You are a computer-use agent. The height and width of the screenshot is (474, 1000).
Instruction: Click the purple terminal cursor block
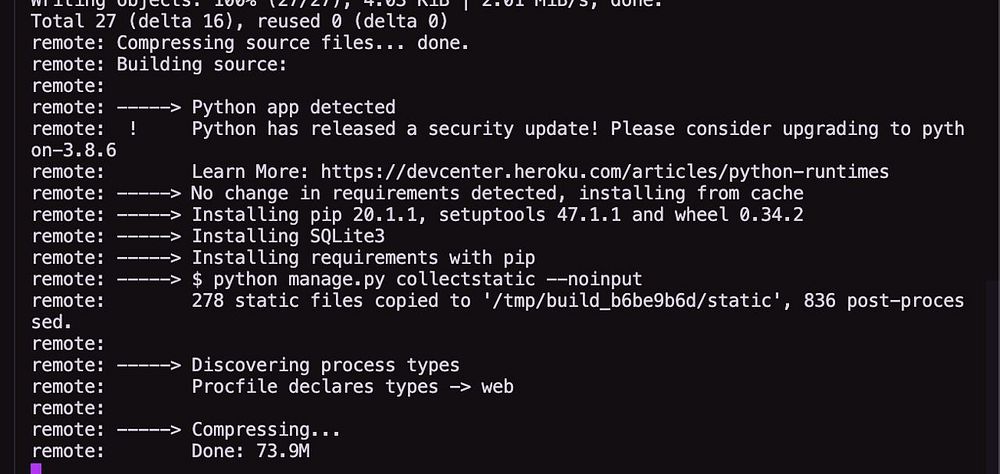tap(36, 468)
